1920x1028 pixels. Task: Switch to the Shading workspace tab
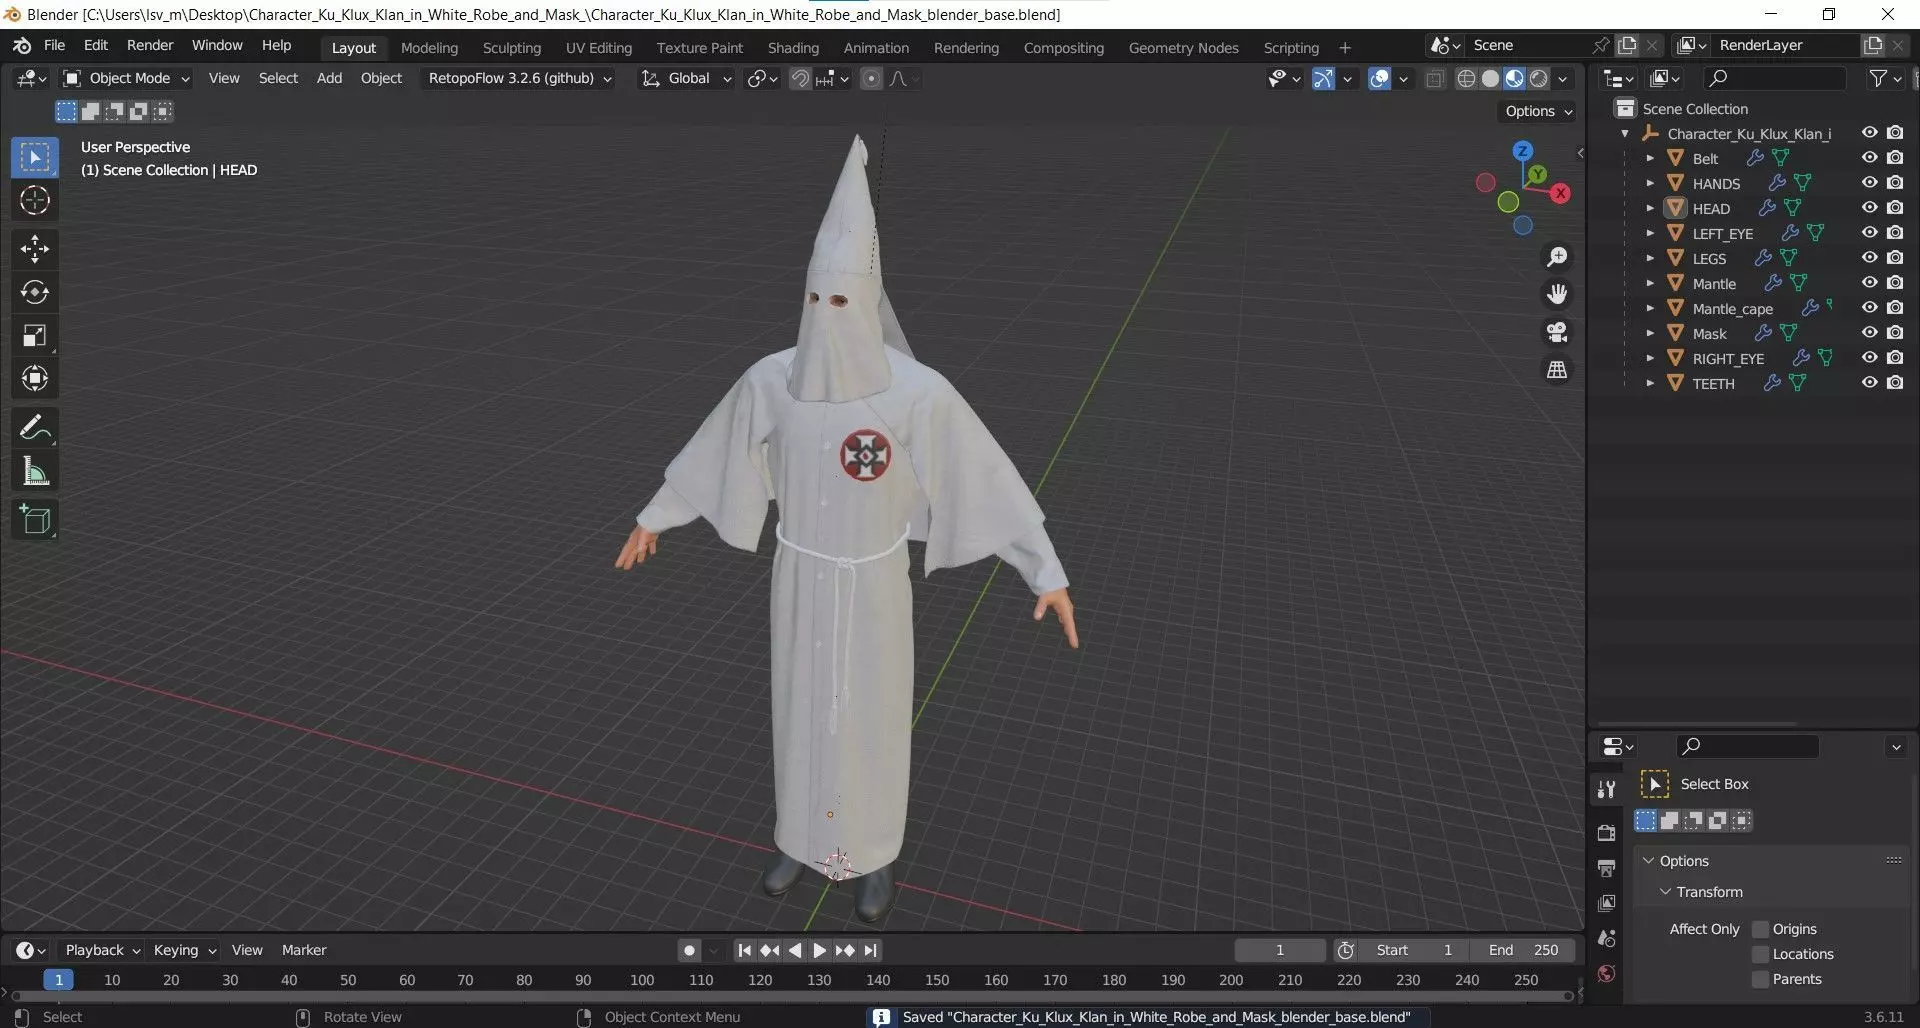(793, 47)
